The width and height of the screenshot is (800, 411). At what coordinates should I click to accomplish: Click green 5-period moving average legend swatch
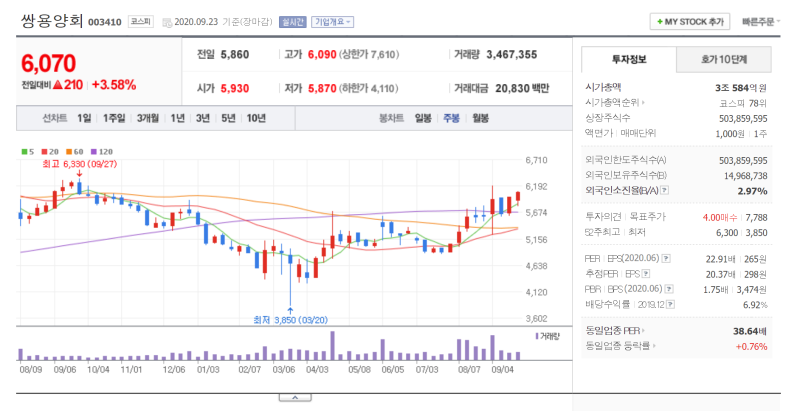[x=24, y=152]
